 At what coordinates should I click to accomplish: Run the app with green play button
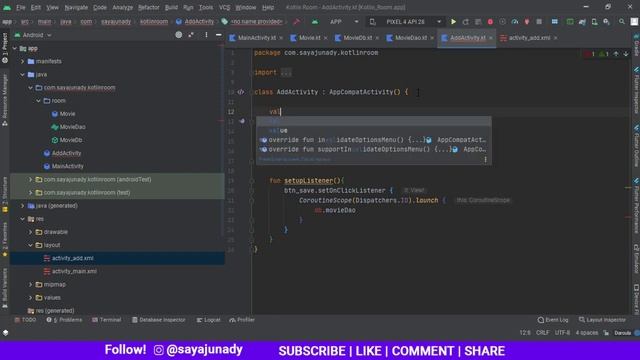click(453, 22)
